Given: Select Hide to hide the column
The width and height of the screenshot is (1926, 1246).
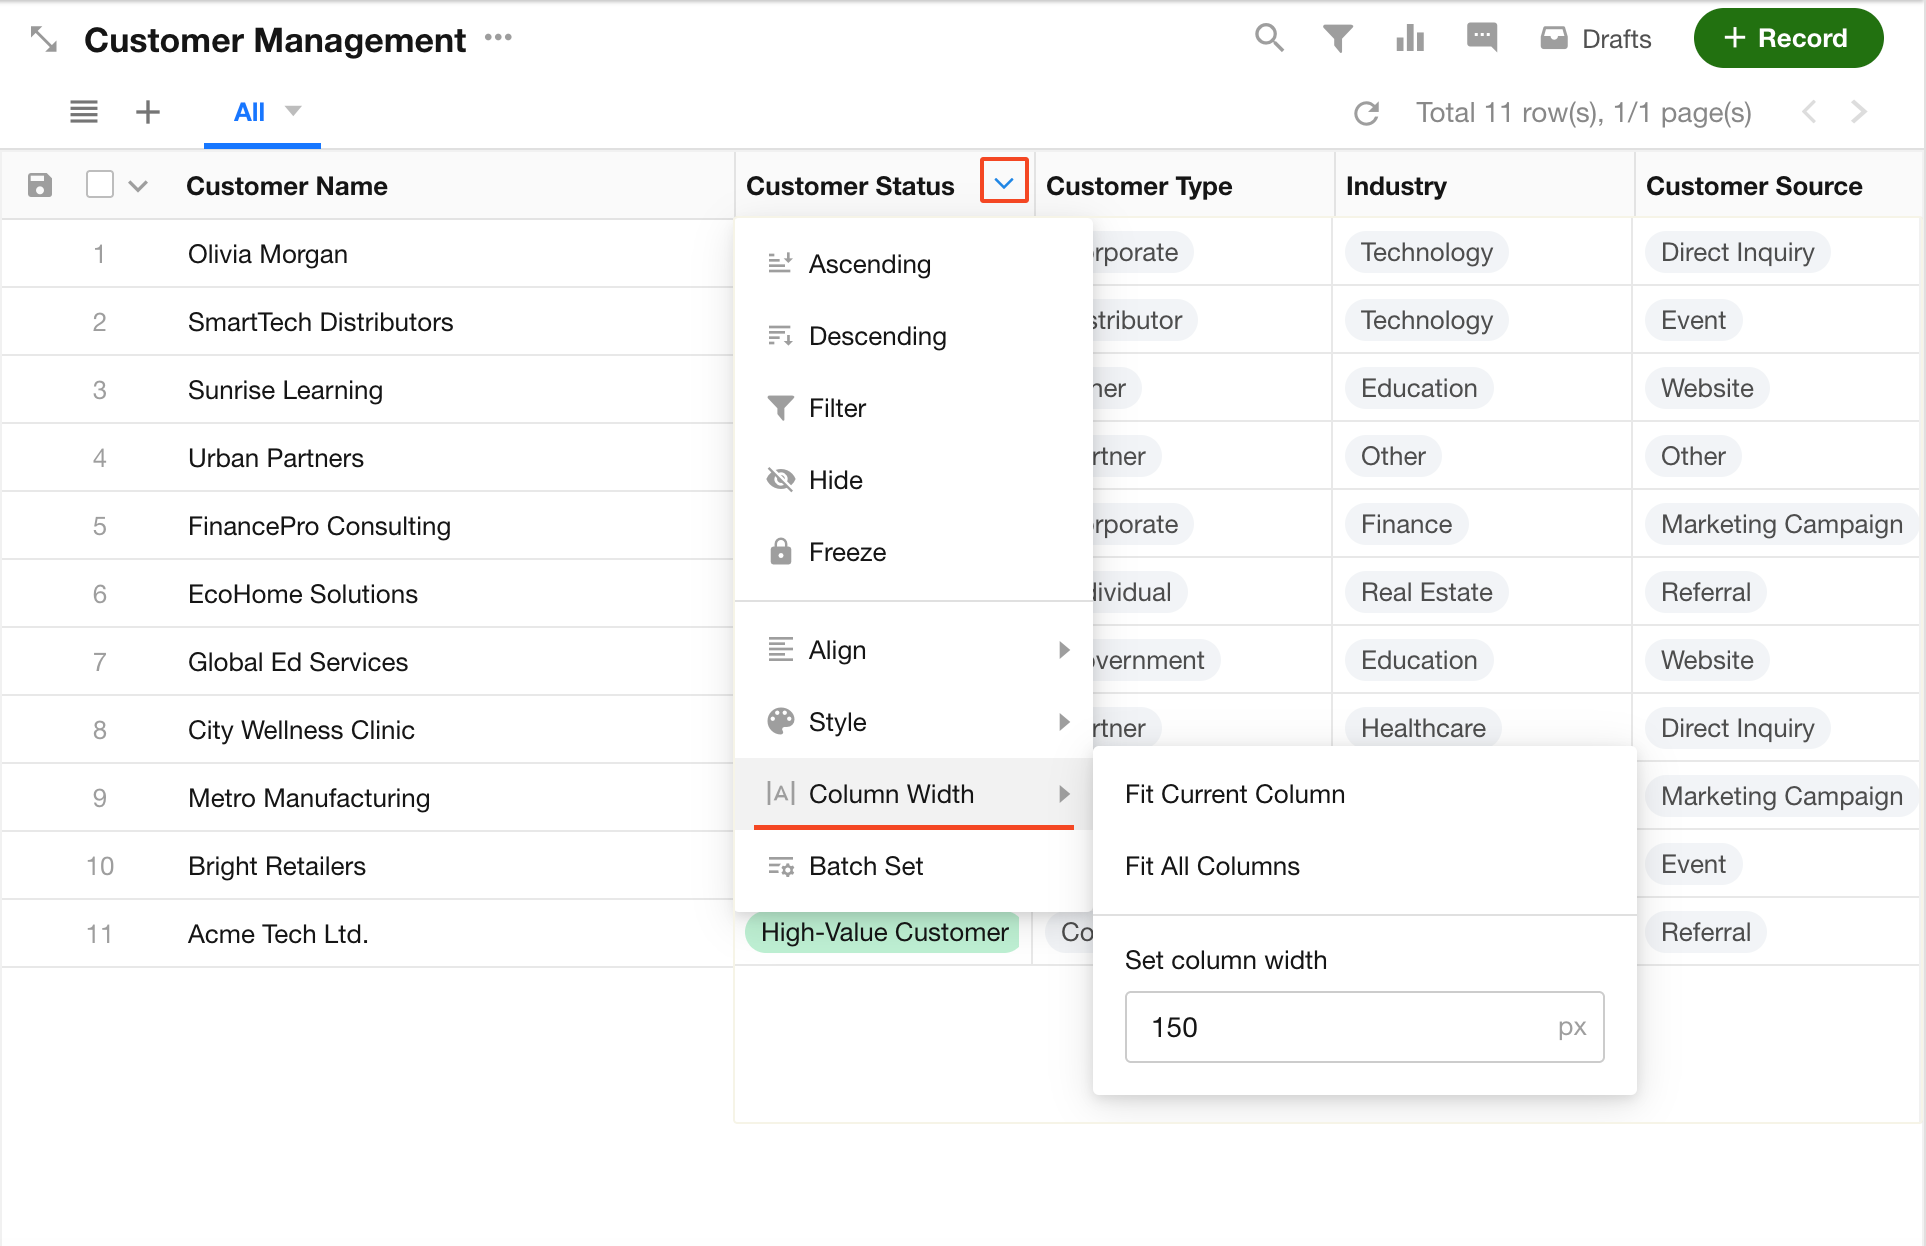Looking at the screenshot, I should click(834, 480).
